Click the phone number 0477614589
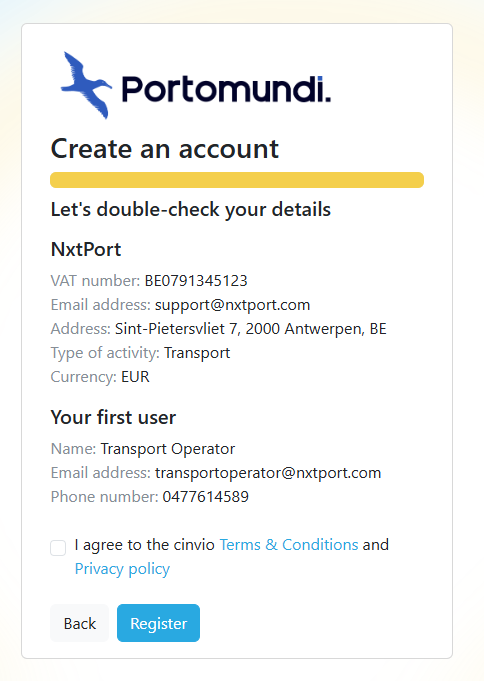The image size is (484, 681). (x=206, y=497)
